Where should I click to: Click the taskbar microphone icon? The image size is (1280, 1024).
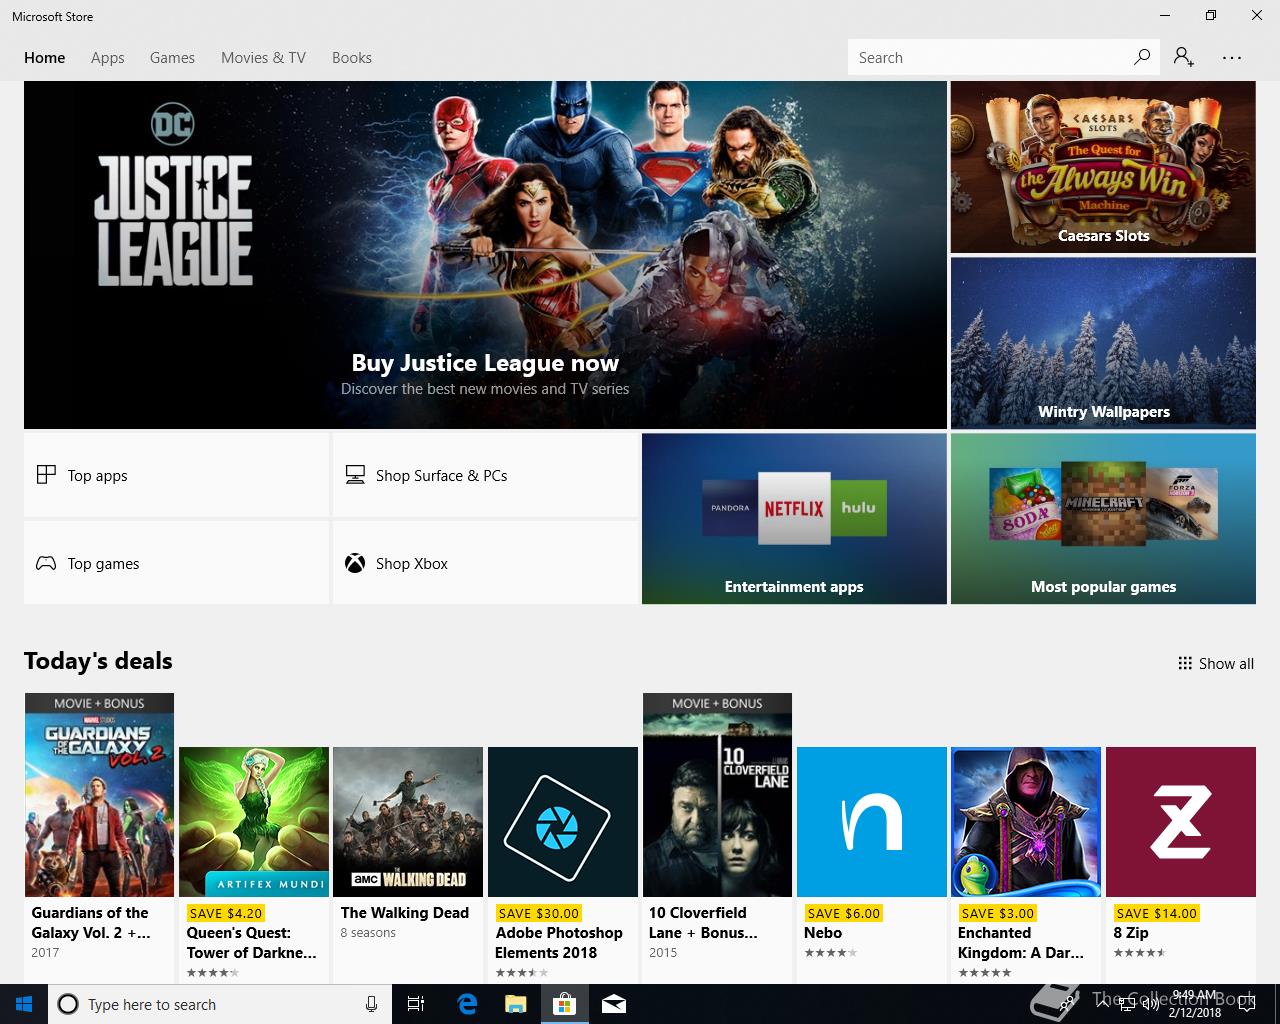click(x=371, y=1004)
